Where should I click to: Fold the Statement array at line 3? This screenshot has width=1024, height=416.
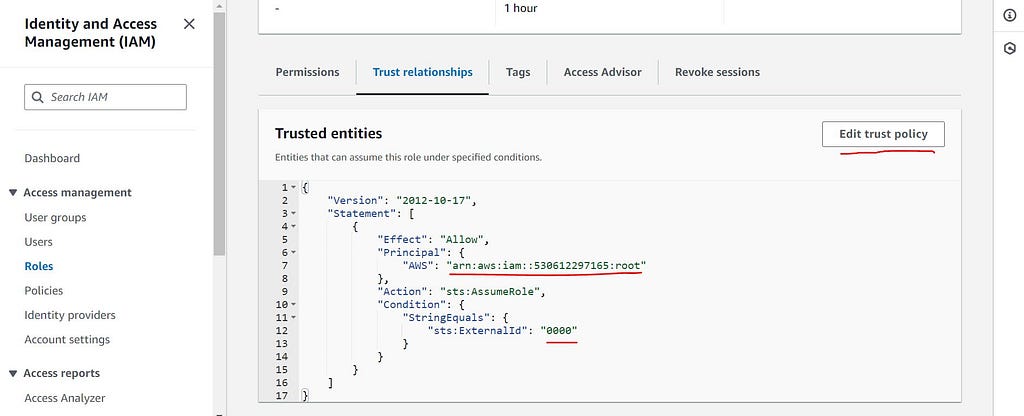pos(294,214)
